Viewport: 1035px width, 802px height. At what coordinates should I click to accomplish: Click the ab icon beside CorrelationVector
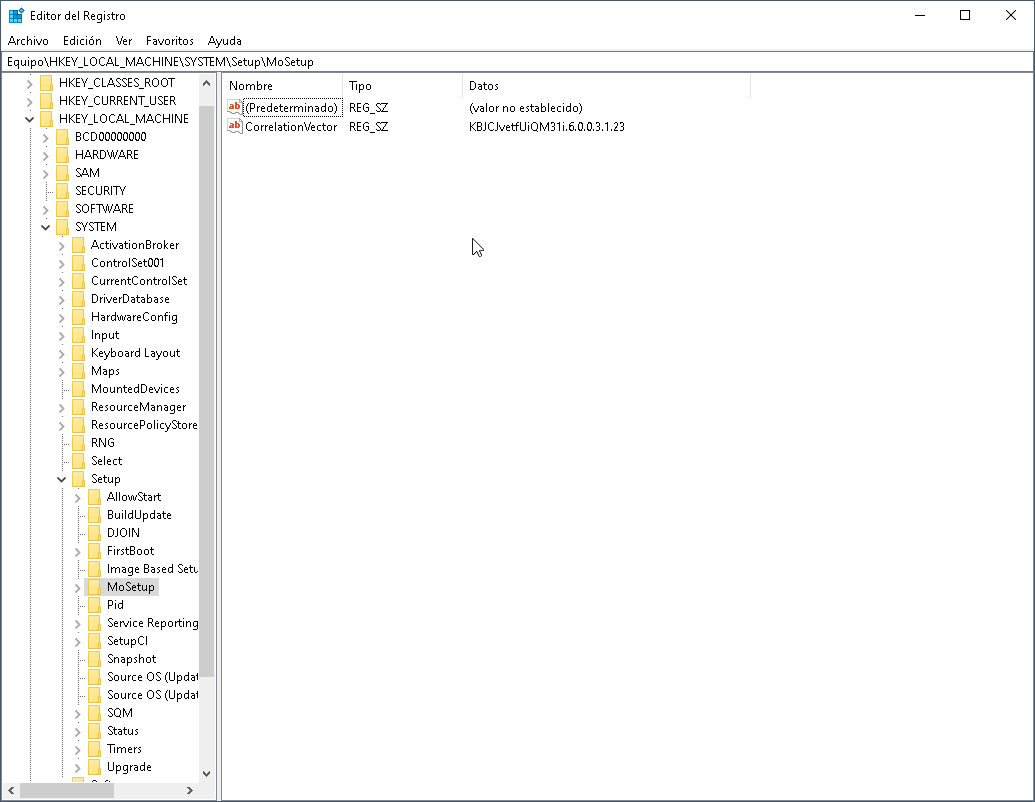pyautogui.click(x=235, y=127)
